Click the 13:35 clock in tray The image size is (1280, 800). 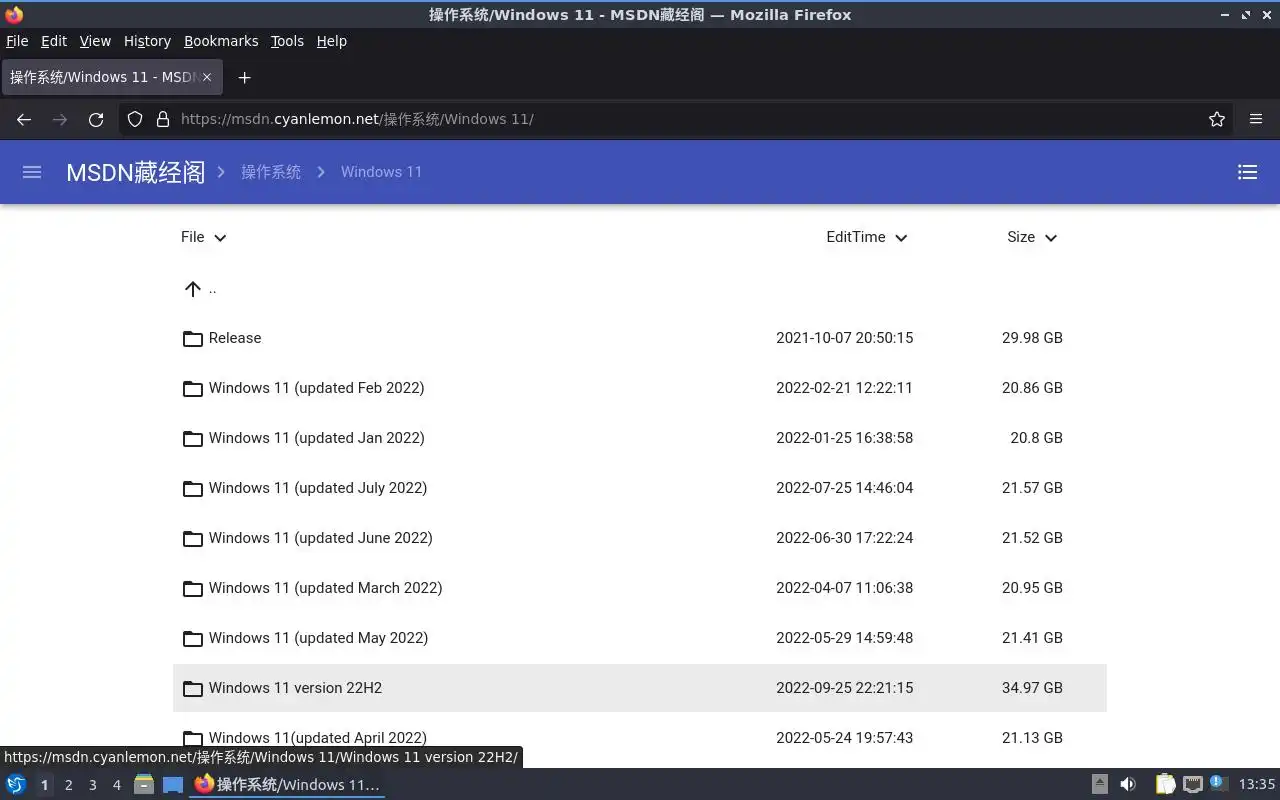point(1256,784)
